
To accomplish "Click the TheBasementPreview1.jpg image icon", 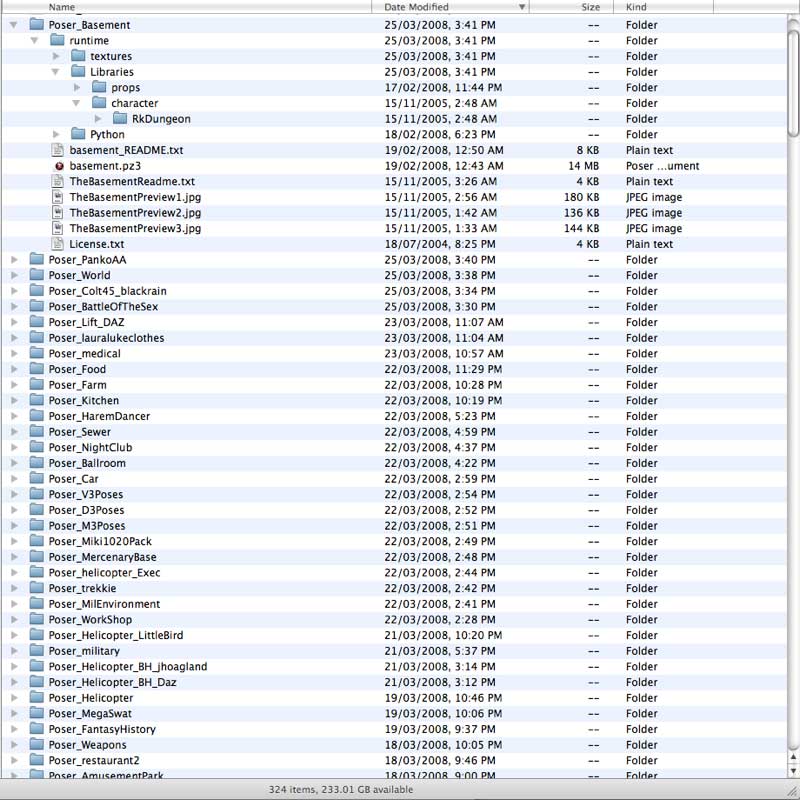I will pos(58,197).
